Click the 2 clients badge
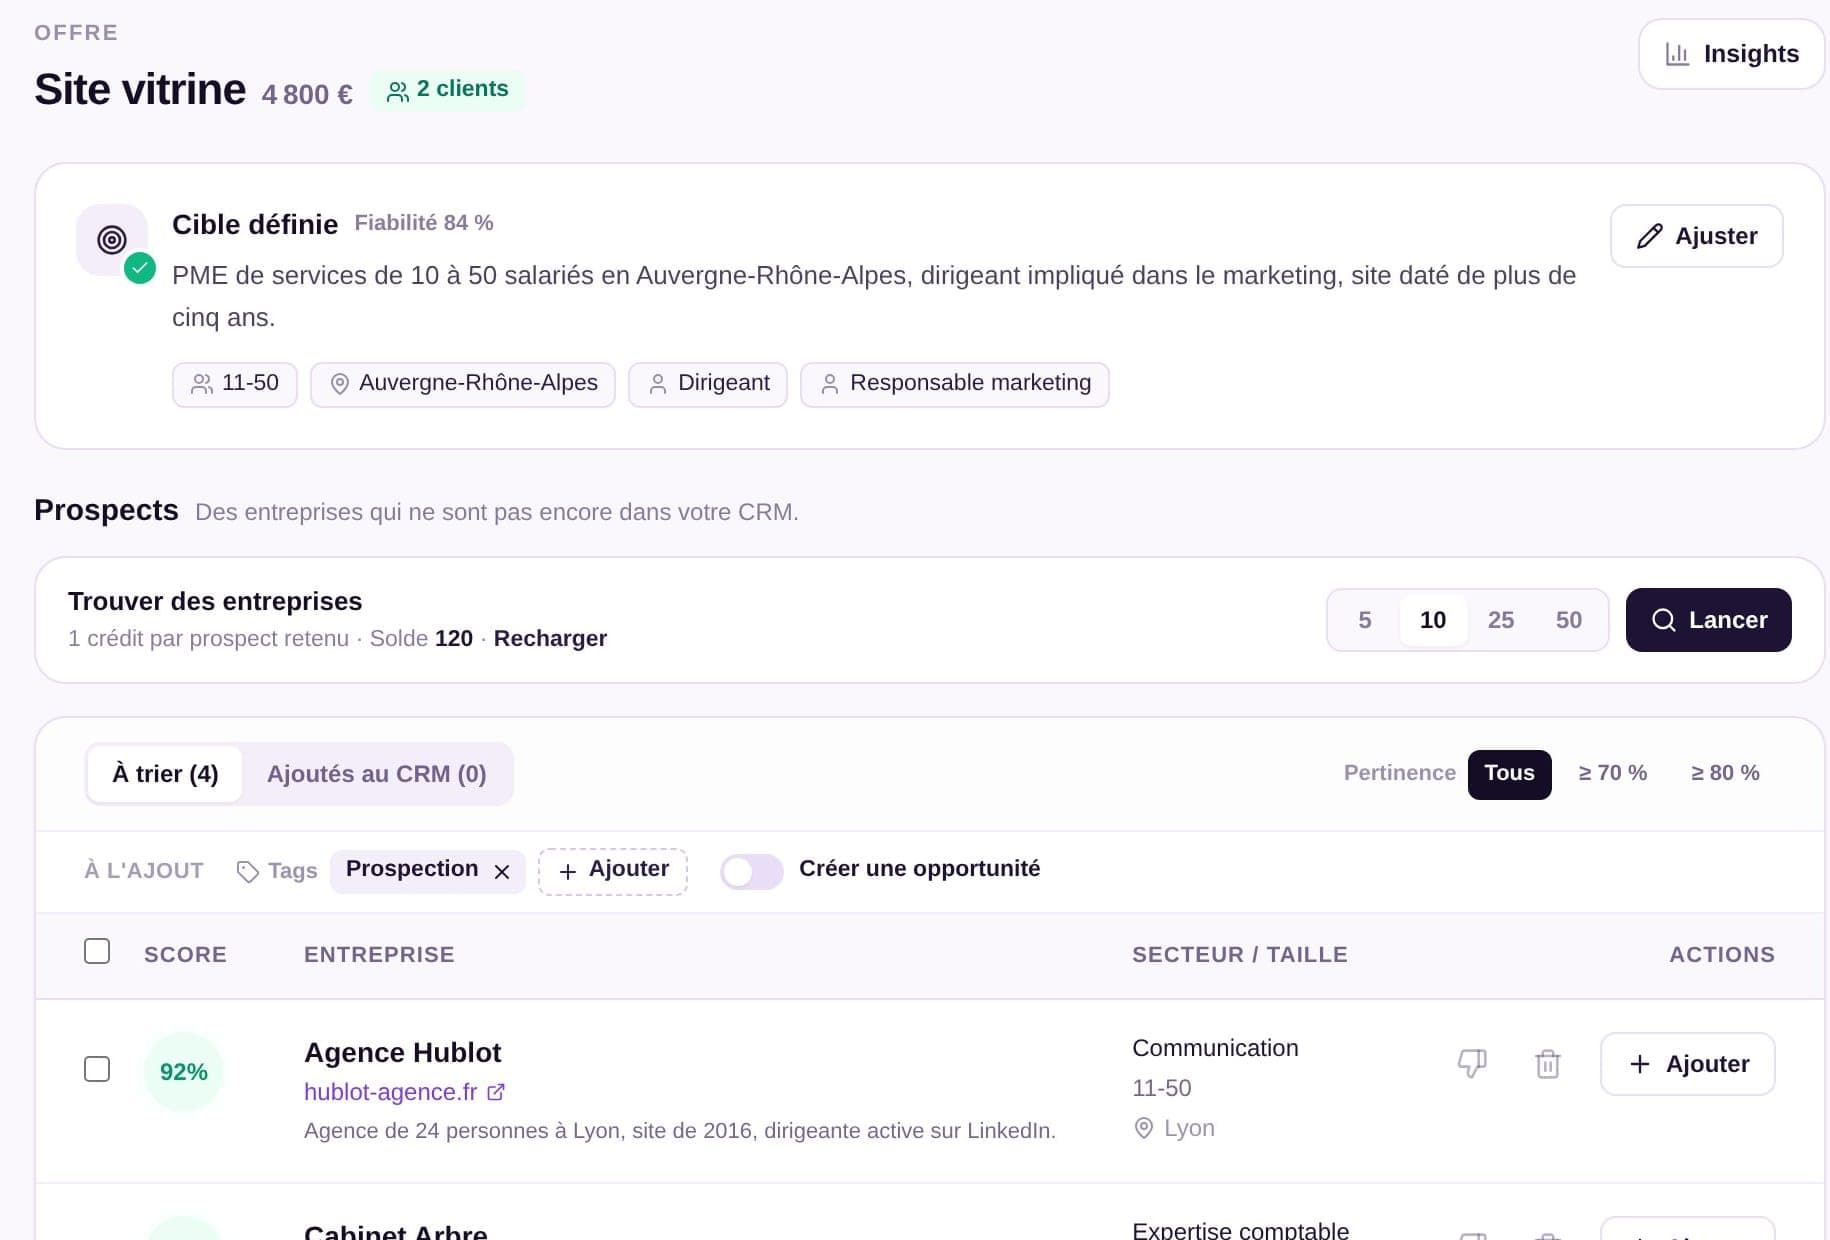The image size is (1830, 1240). [x=448, y=90]
